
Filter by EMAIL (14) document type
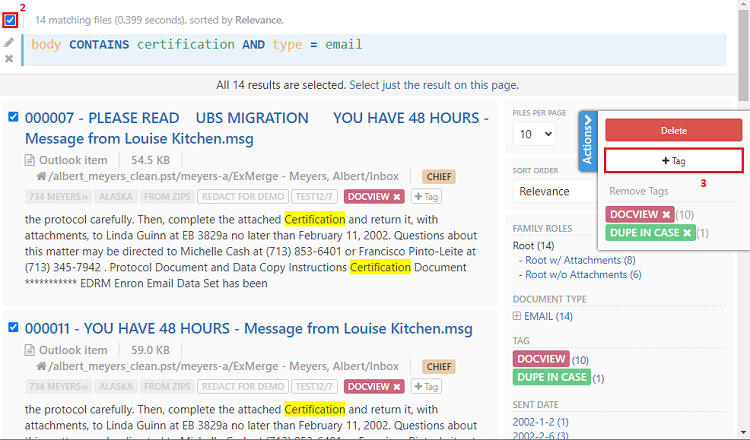pyautogui.click(x=548, y=316)
